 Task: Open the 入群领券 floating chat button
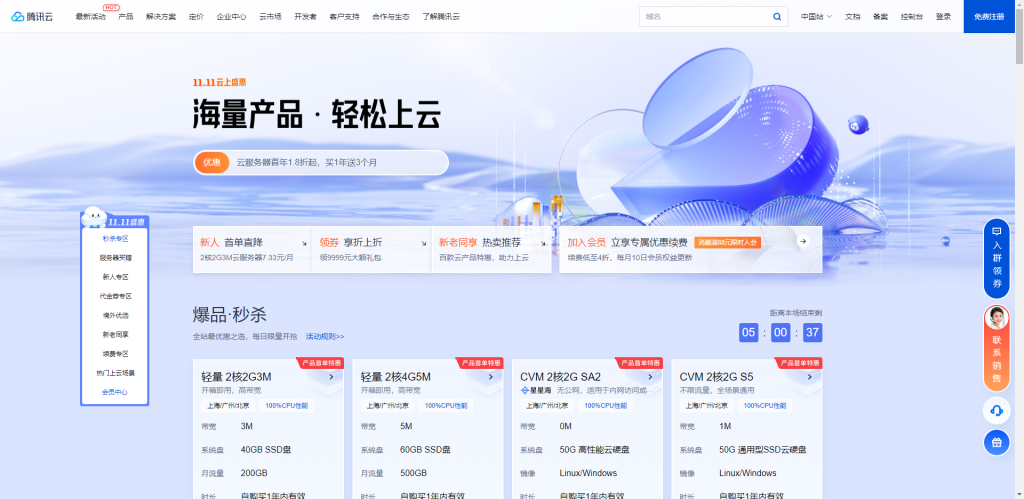(x=997, y=258)
